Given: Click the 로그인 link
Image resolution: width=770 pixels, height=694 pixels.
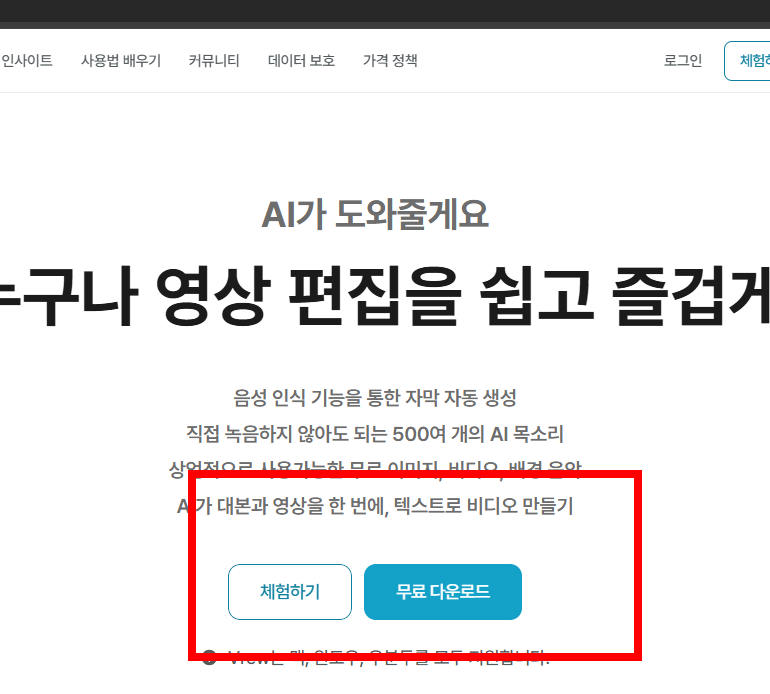Looking at the screenshot, I should pyautogui.click(x=683, y=60).
